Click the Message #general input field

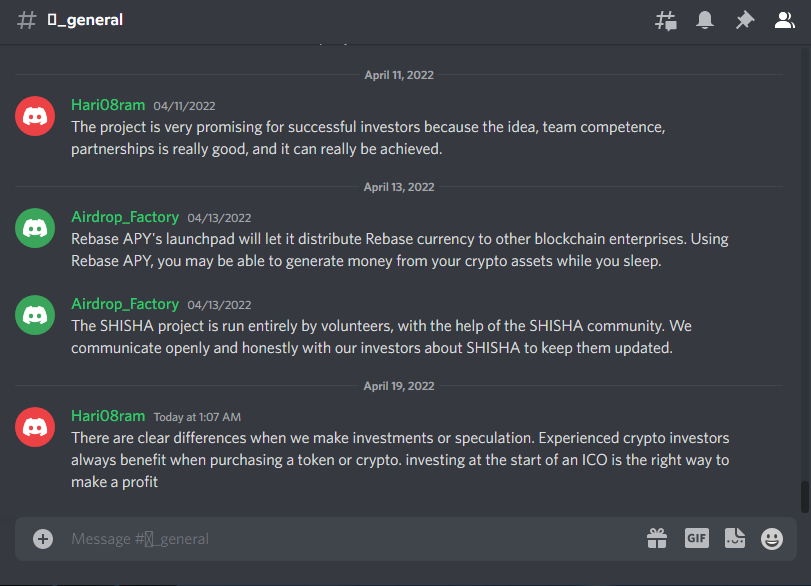point(352,539)
